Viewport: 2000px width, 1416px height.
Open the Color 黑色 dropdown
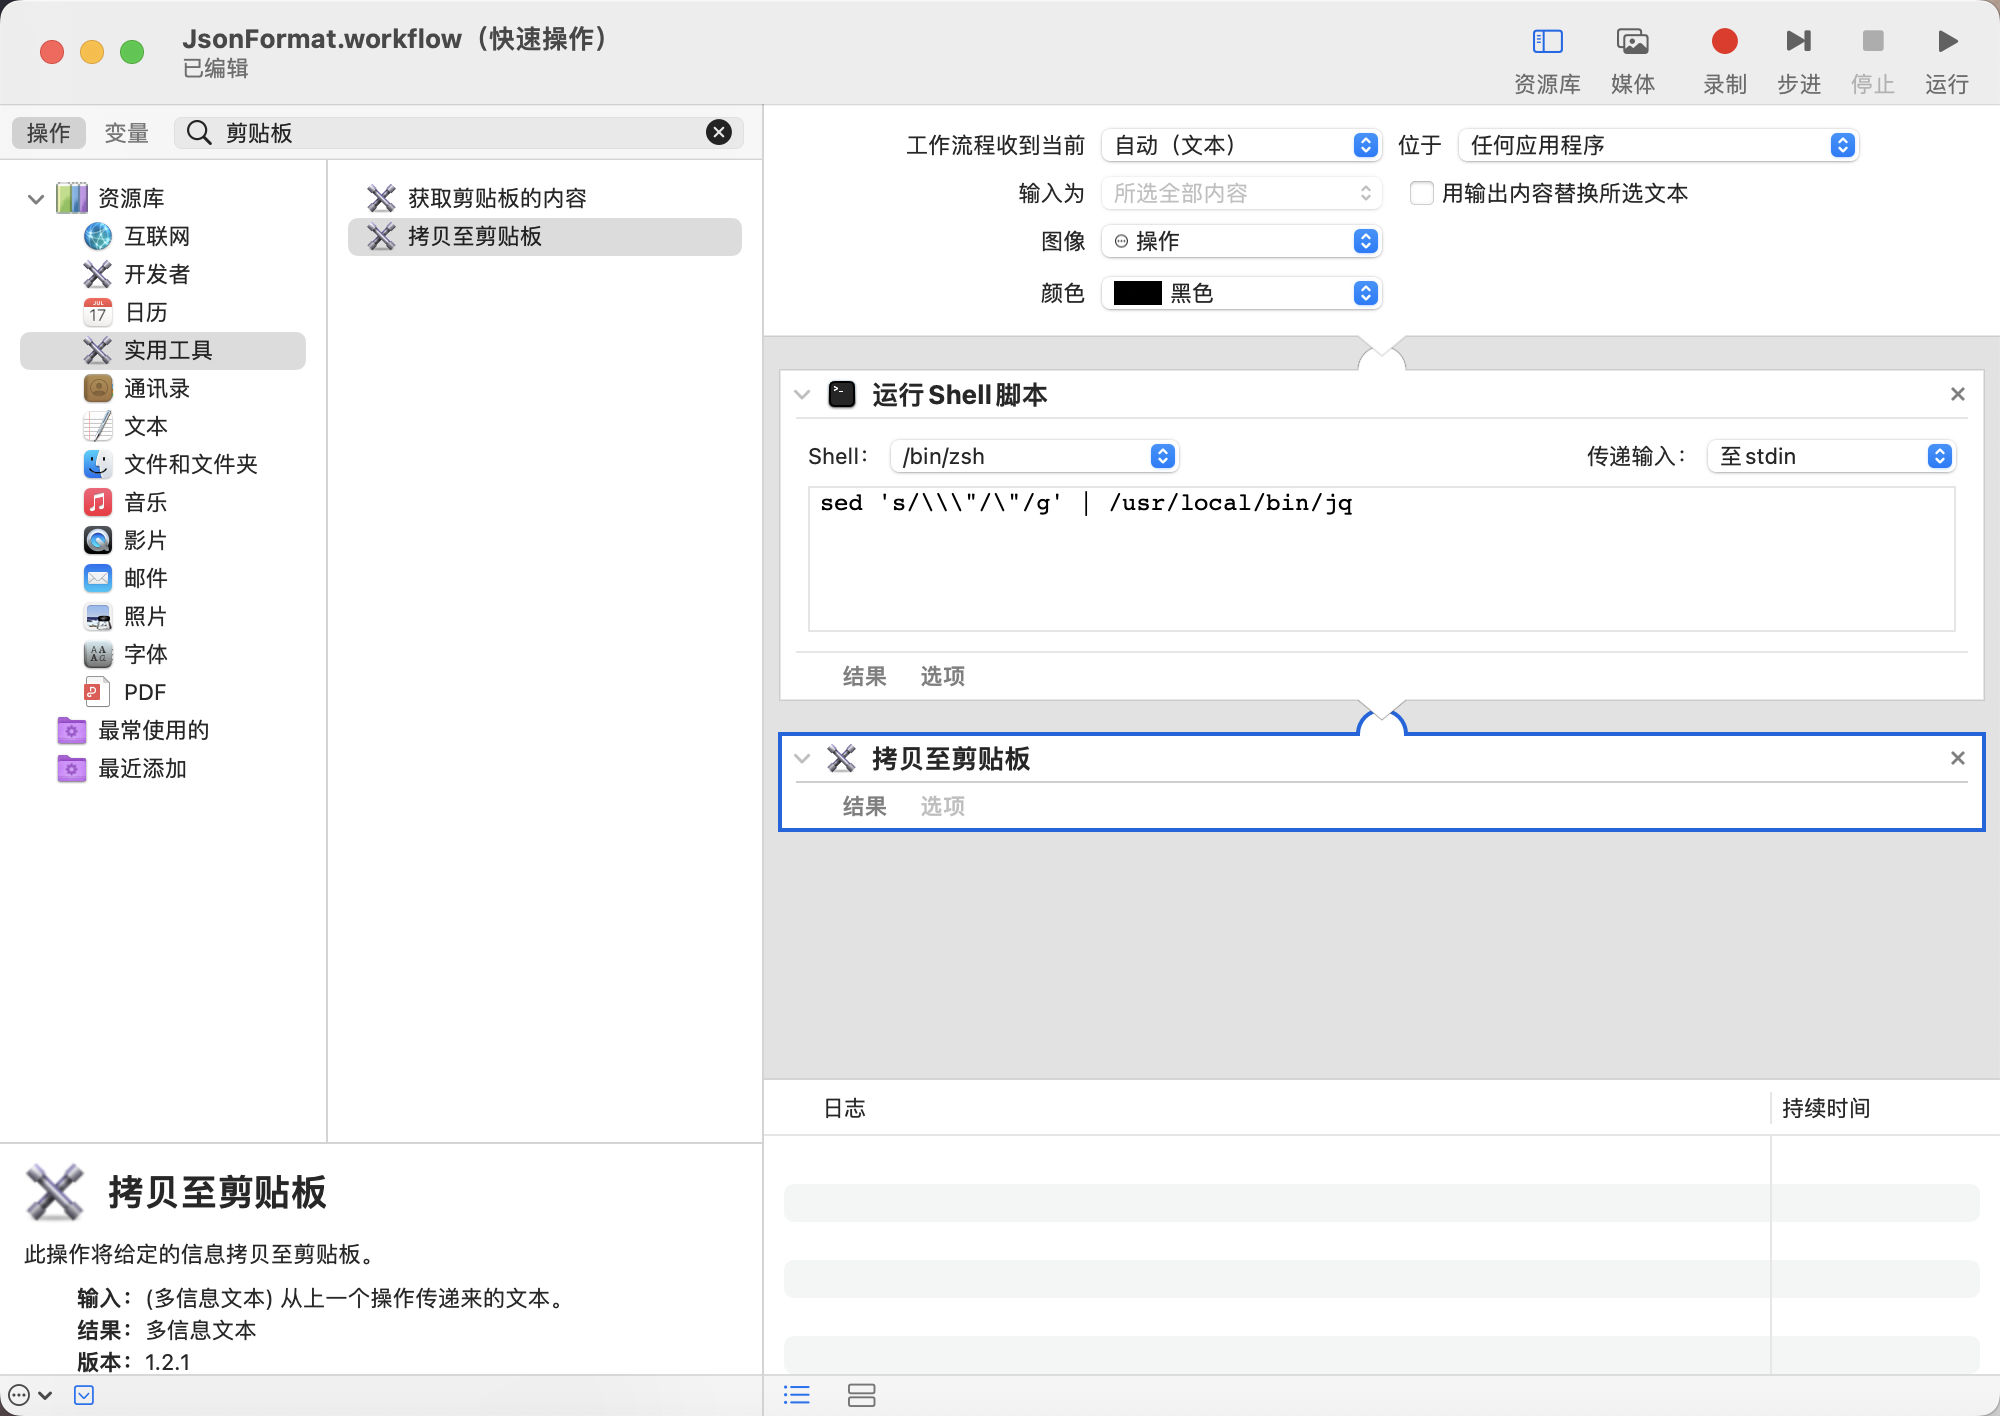pyautogui.click(x=1241, y=293)
